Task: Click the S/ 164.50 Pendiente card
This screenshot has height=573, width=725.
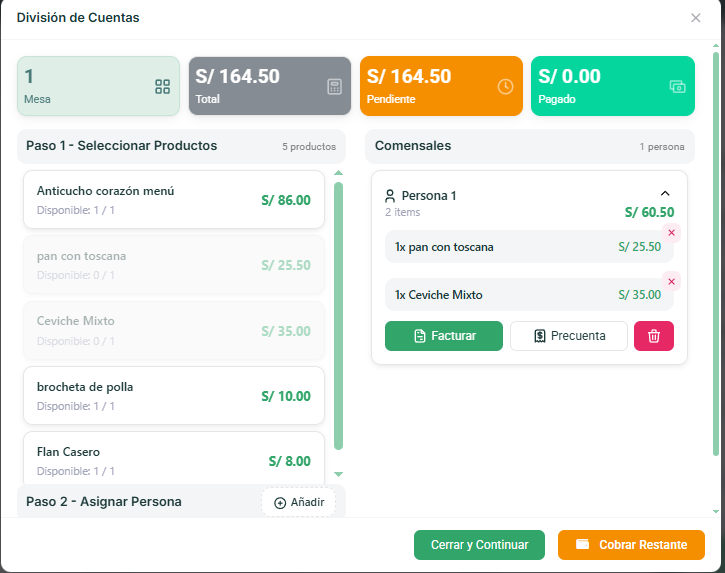Action: pos(442,86)
